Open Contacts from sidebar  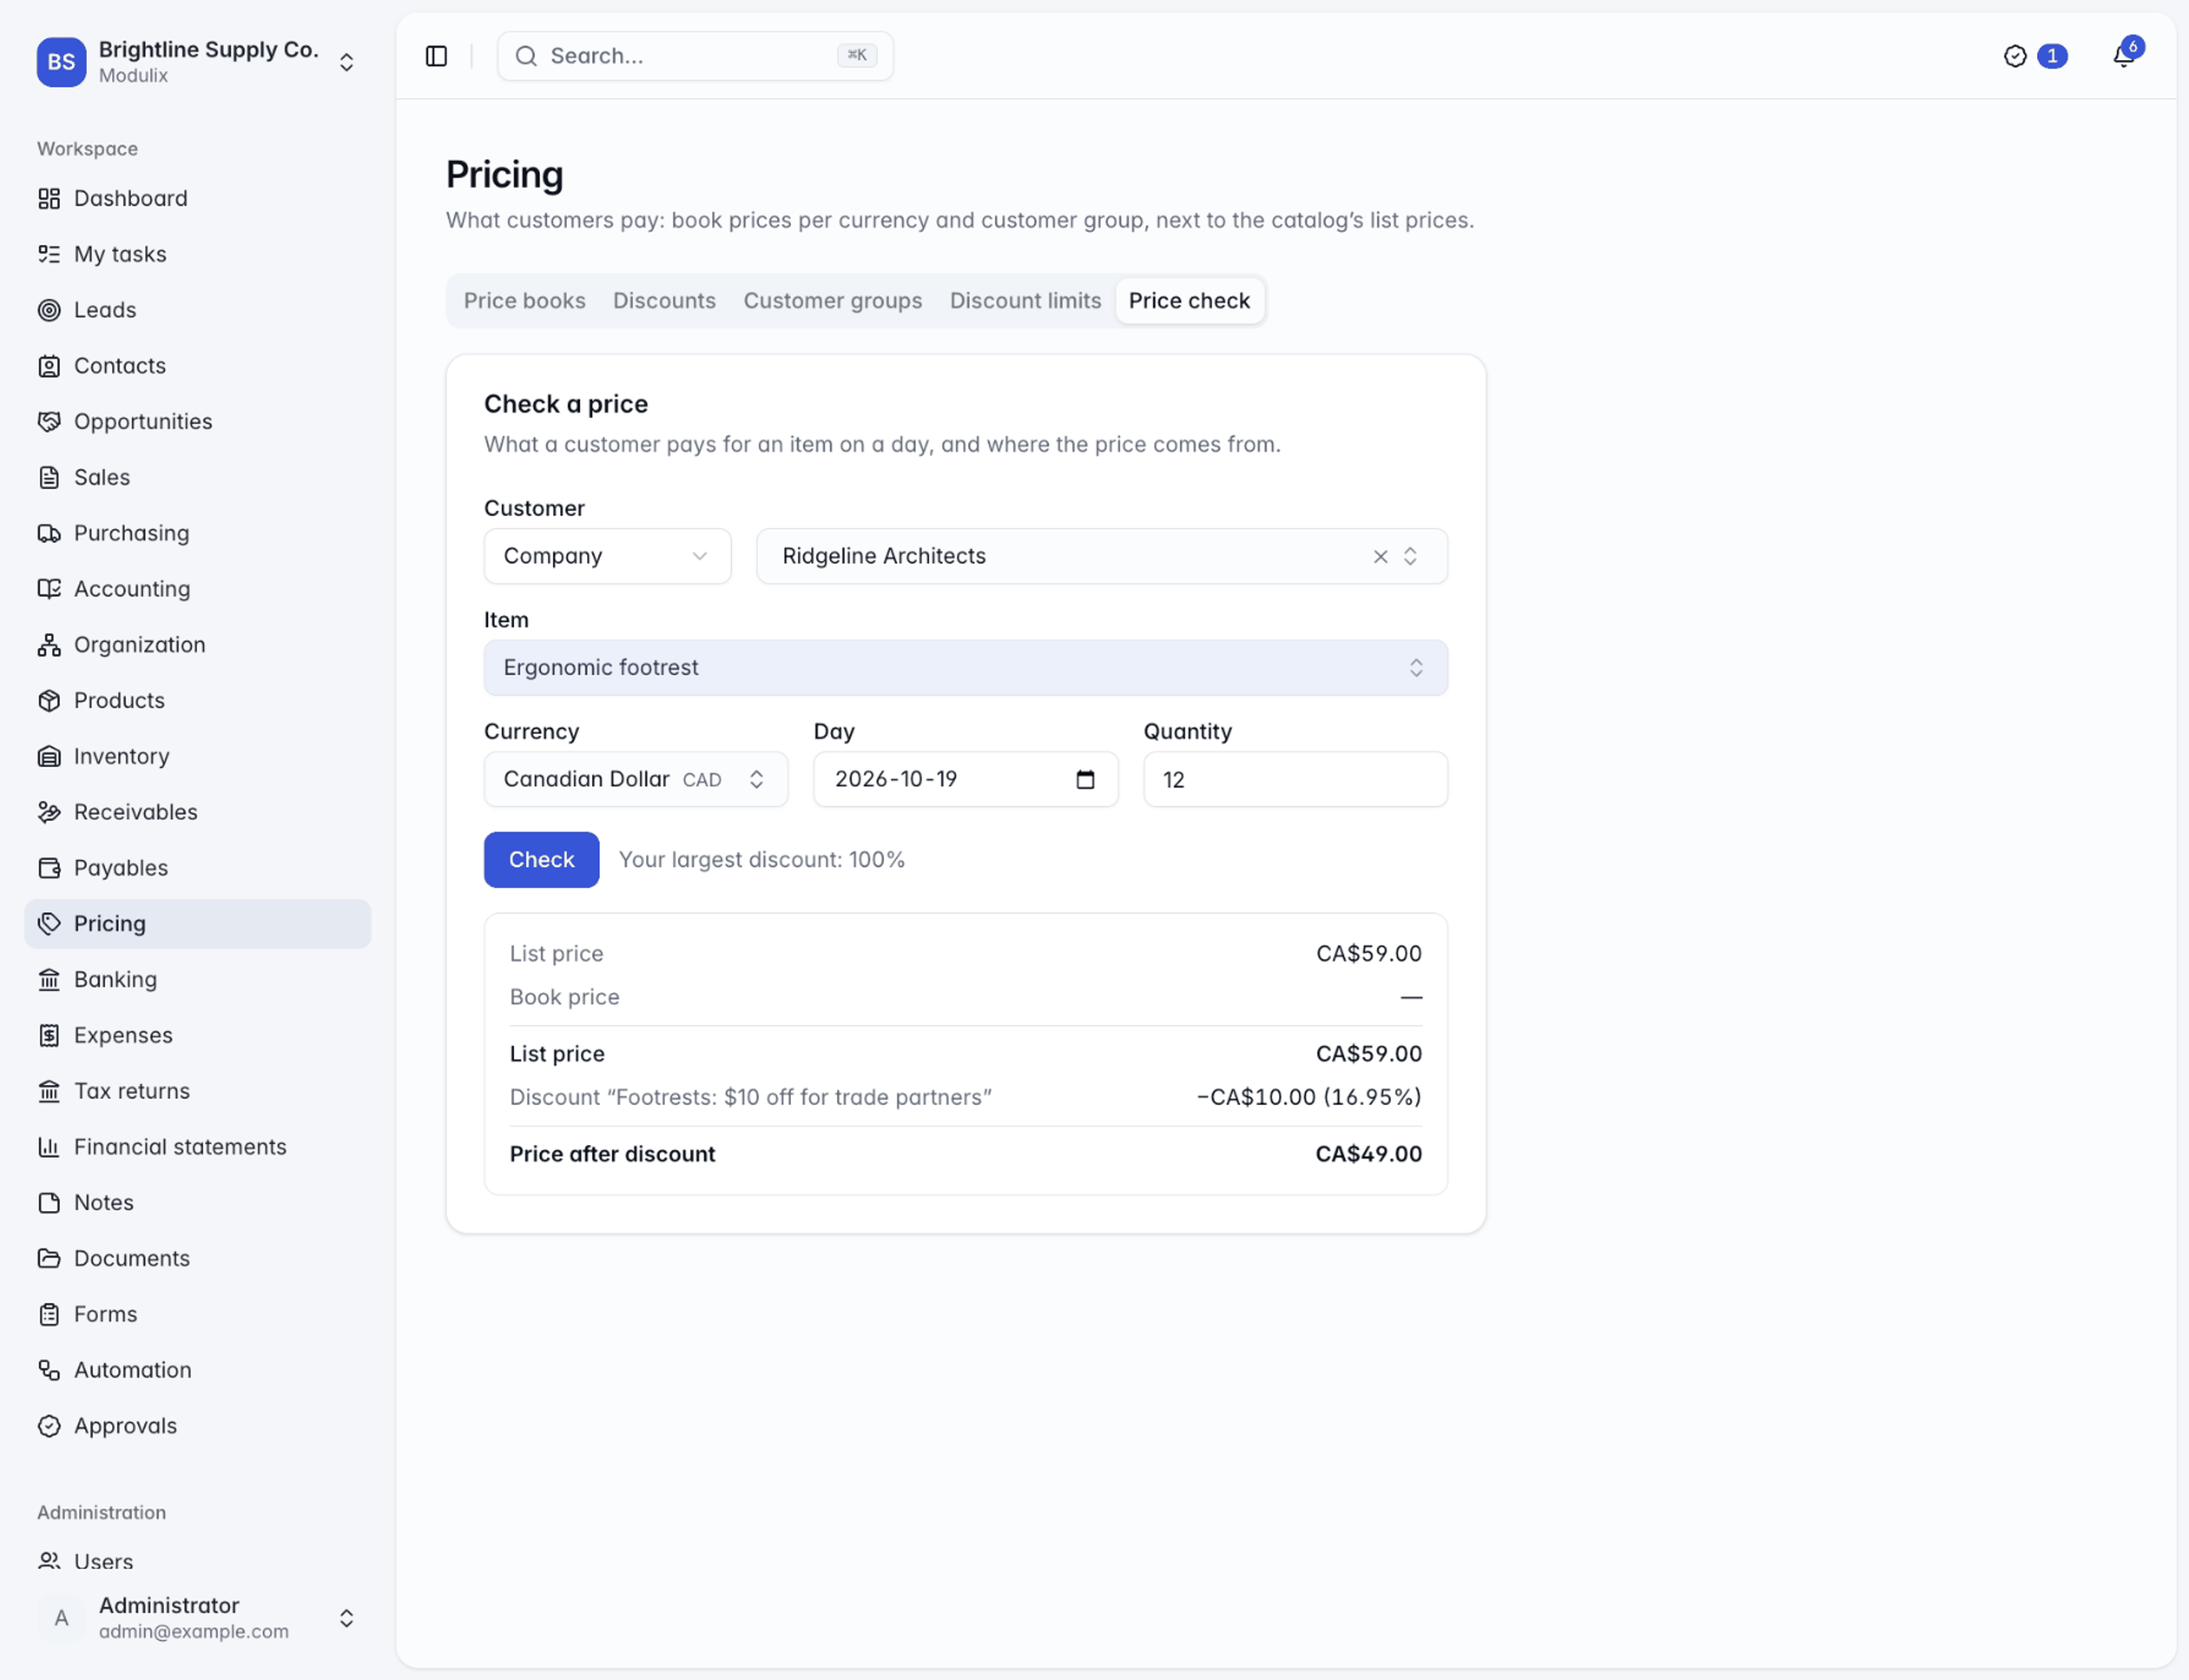pyautogui.click(x=197, y=366)
